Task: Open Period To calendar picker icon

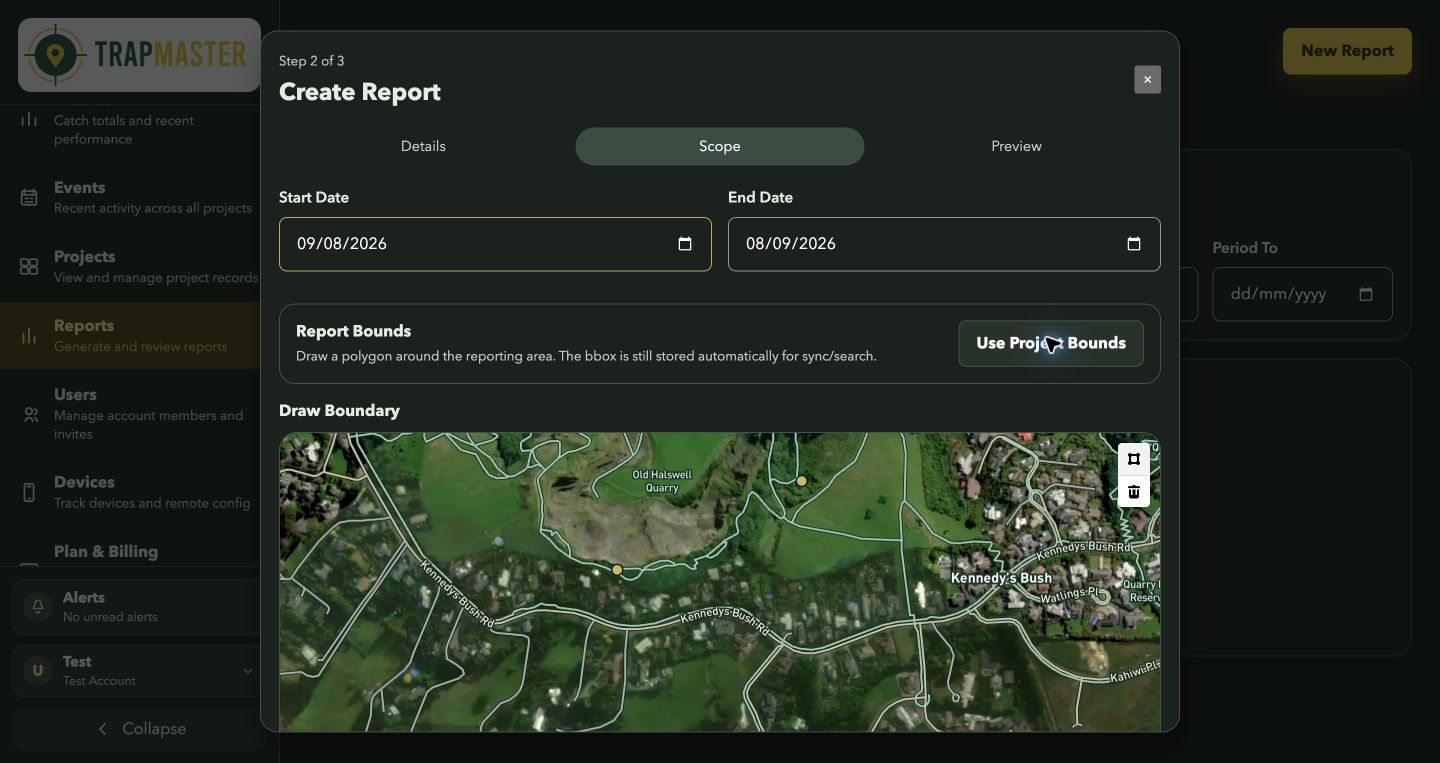Action: pyautogui.click(x=1366, y=294)
